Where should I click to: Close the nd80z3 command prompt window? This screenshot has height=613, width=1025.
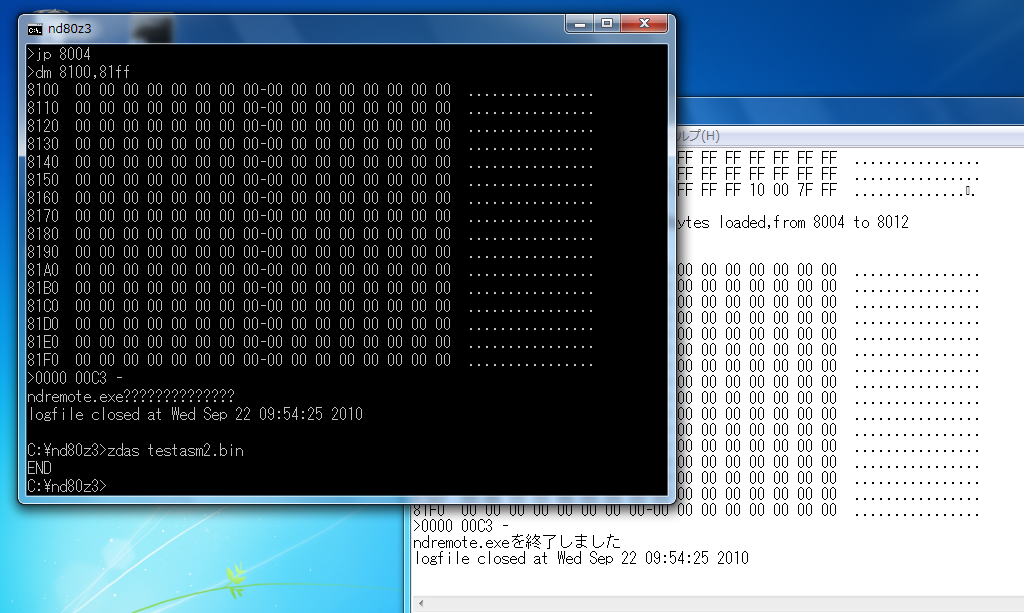click(643, 24)
